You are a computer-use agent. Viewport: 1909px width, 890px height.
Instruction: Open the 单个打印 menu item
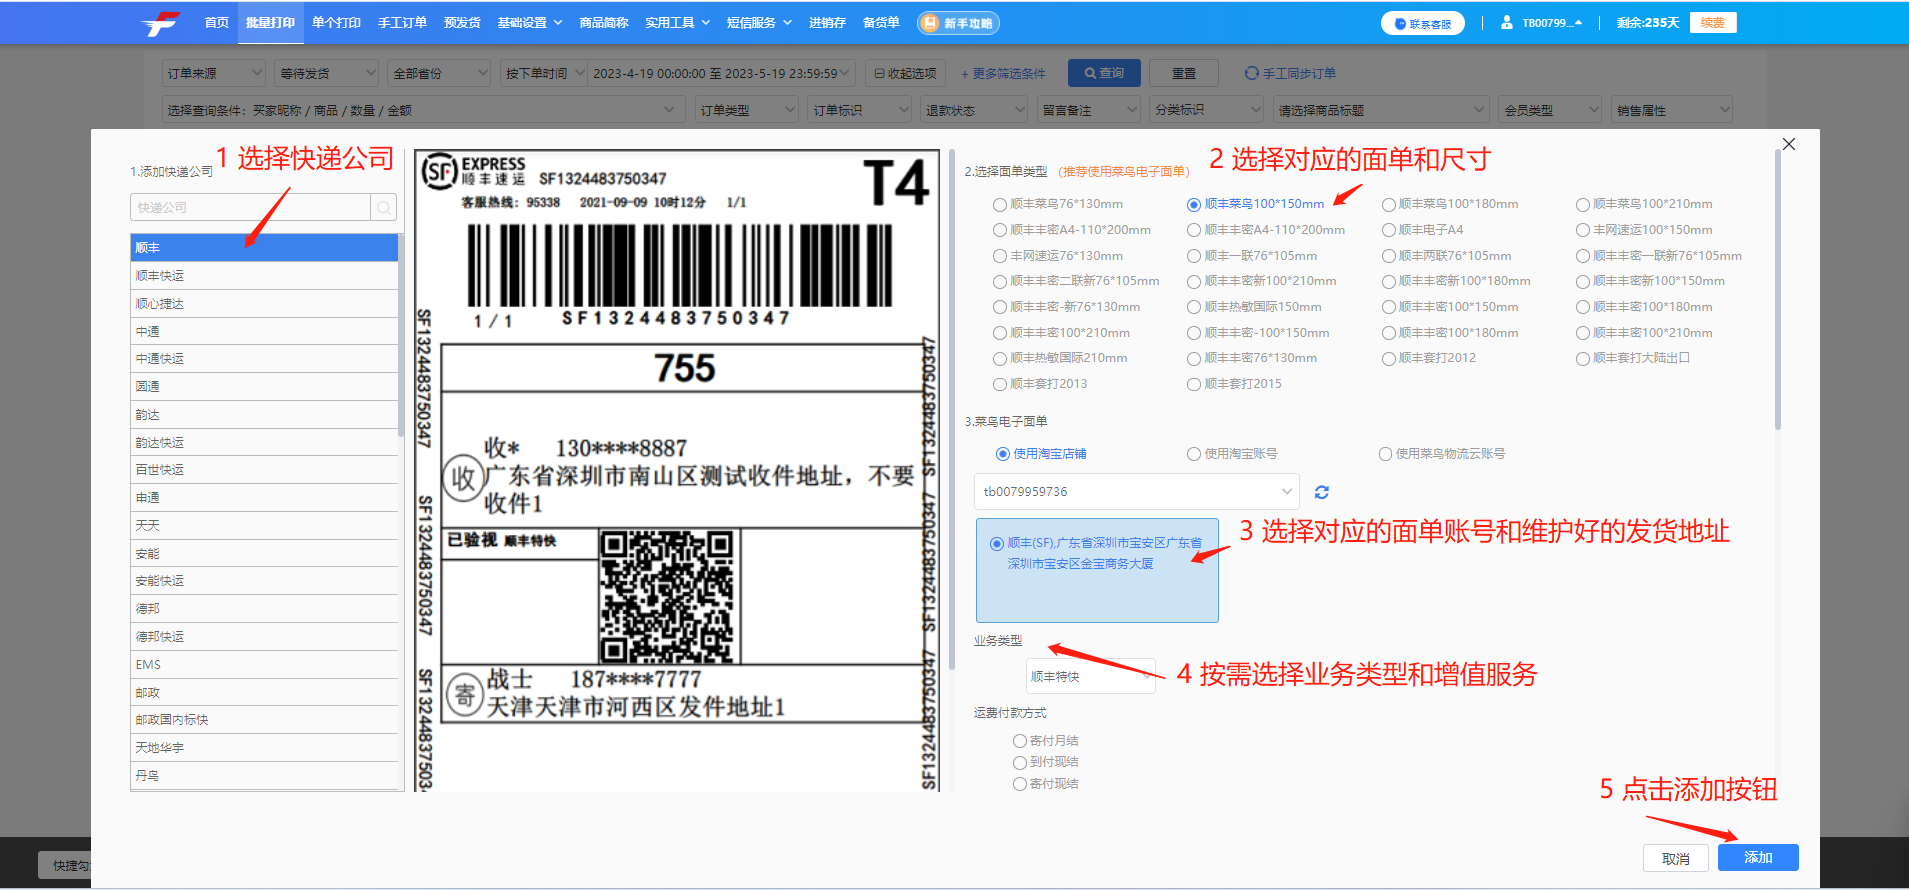point(336,22)
